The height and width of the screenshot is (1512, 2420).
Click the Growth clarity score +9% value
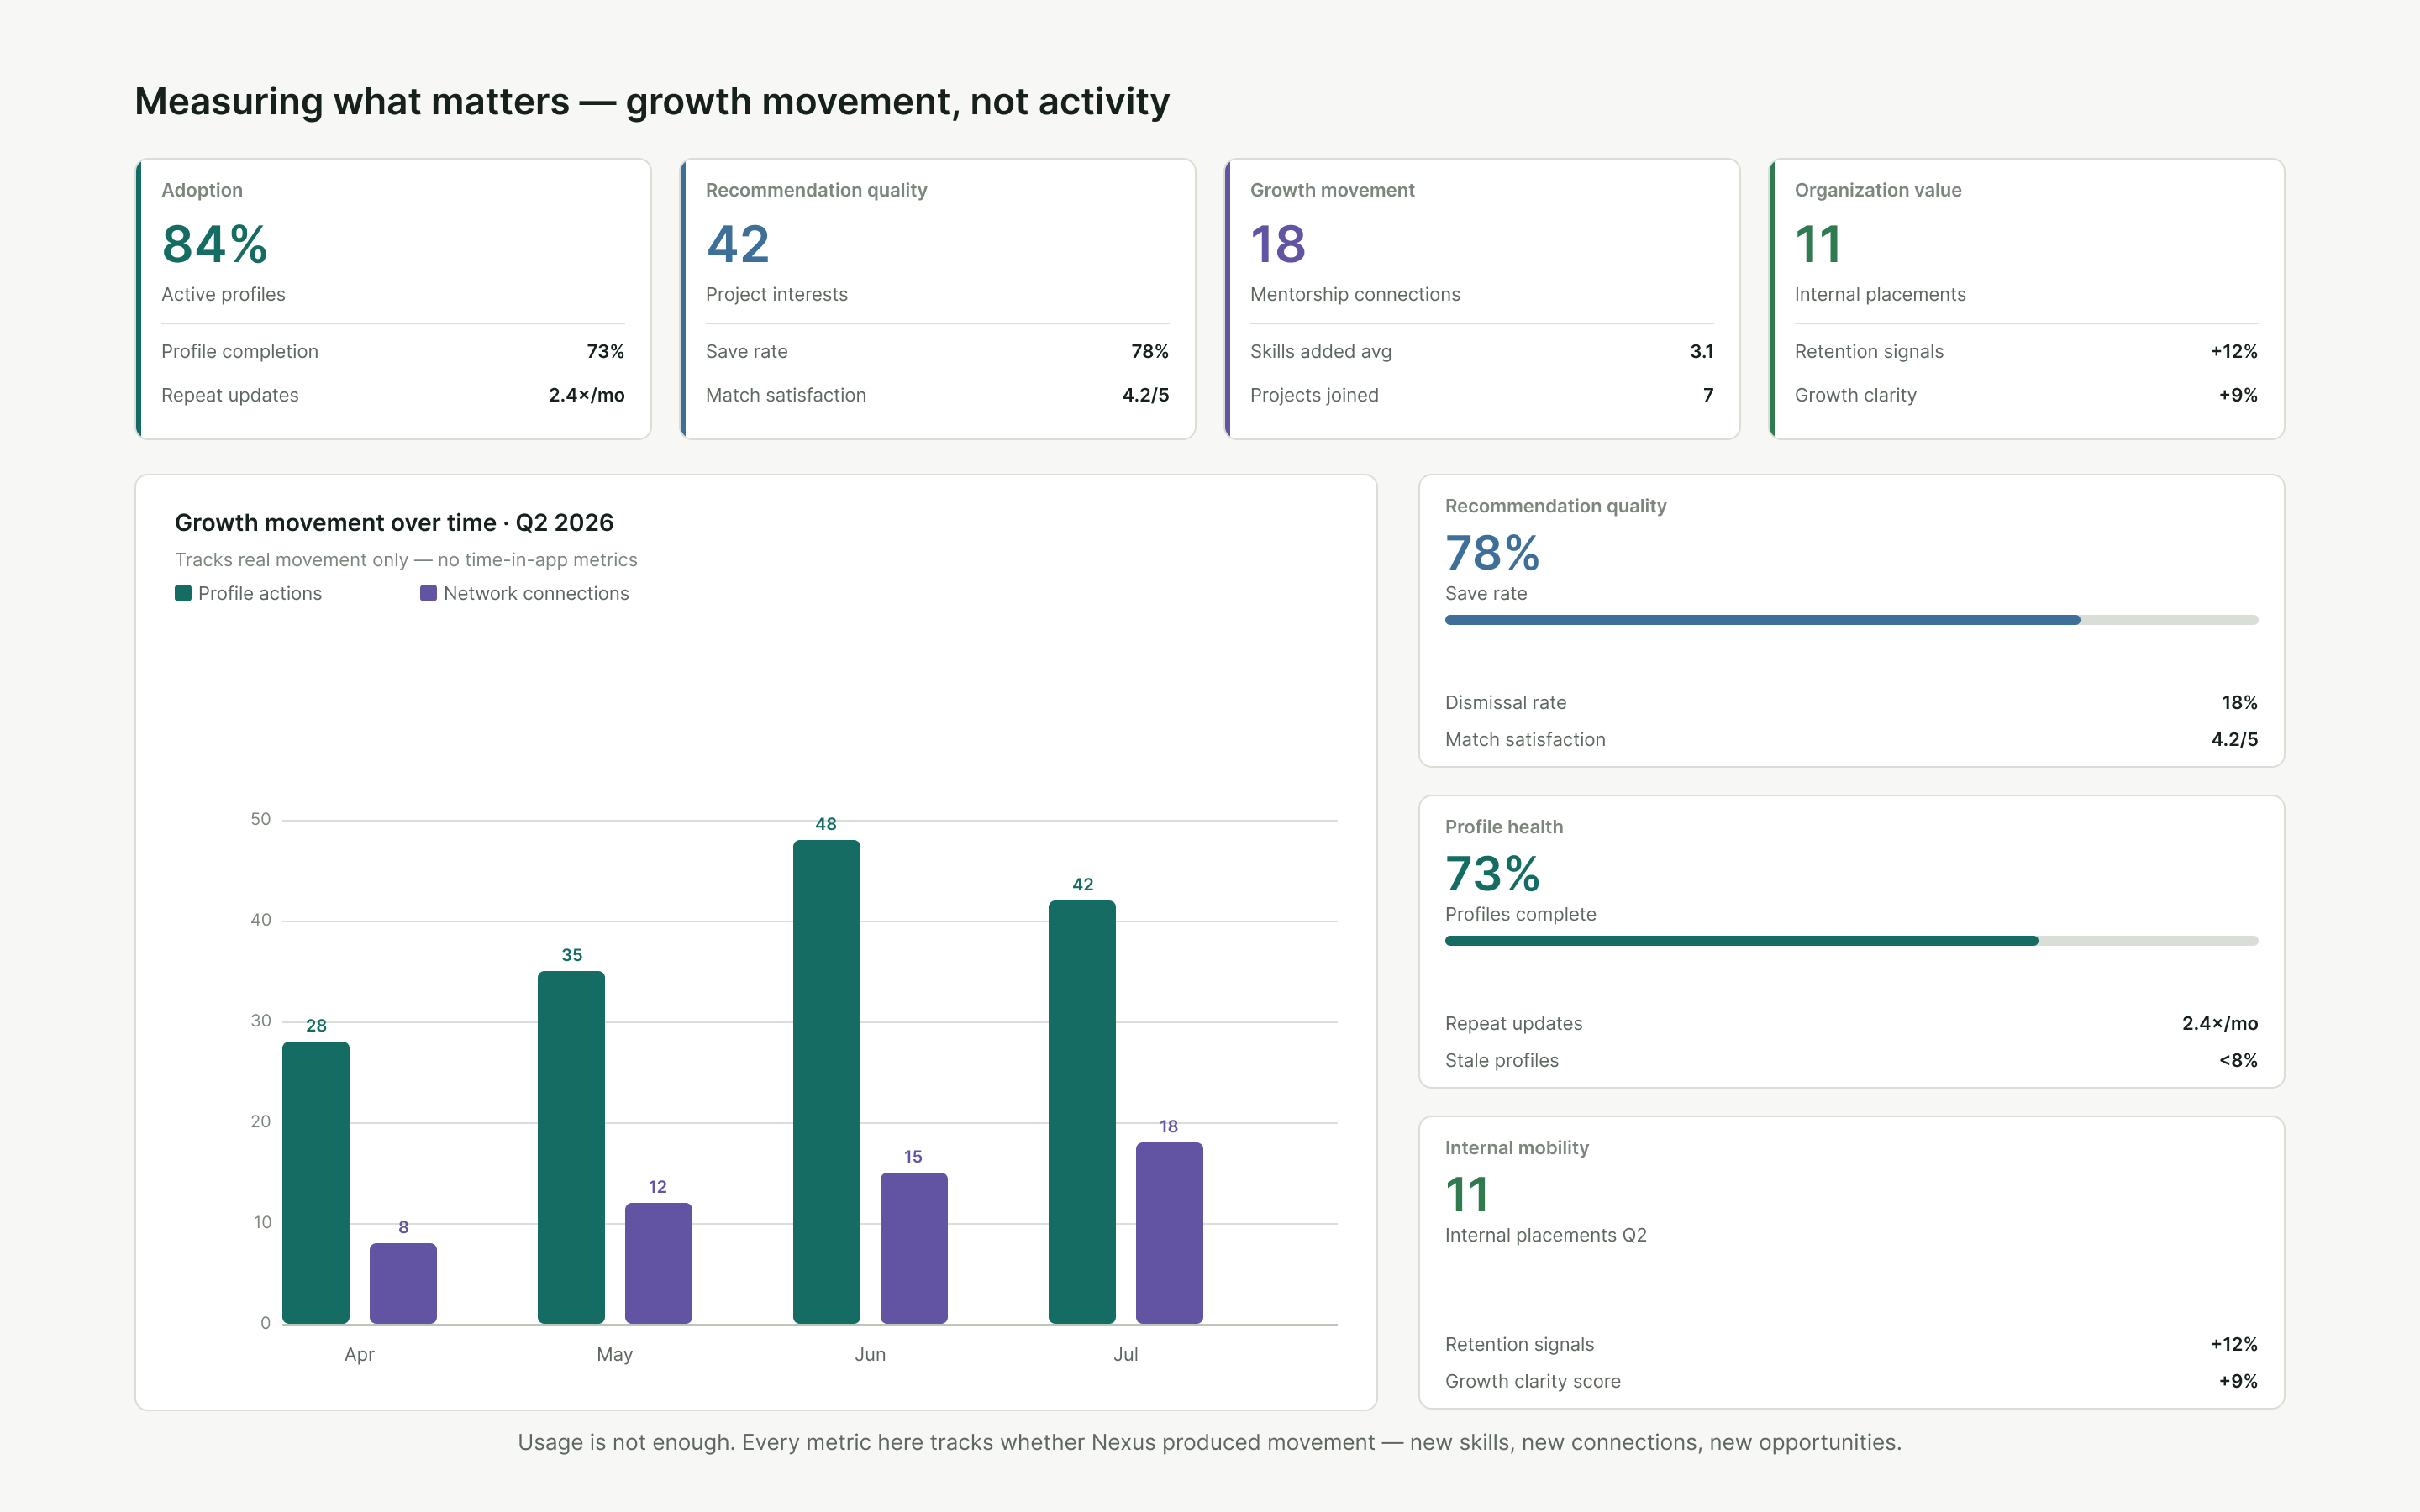click(2238, 1381)
